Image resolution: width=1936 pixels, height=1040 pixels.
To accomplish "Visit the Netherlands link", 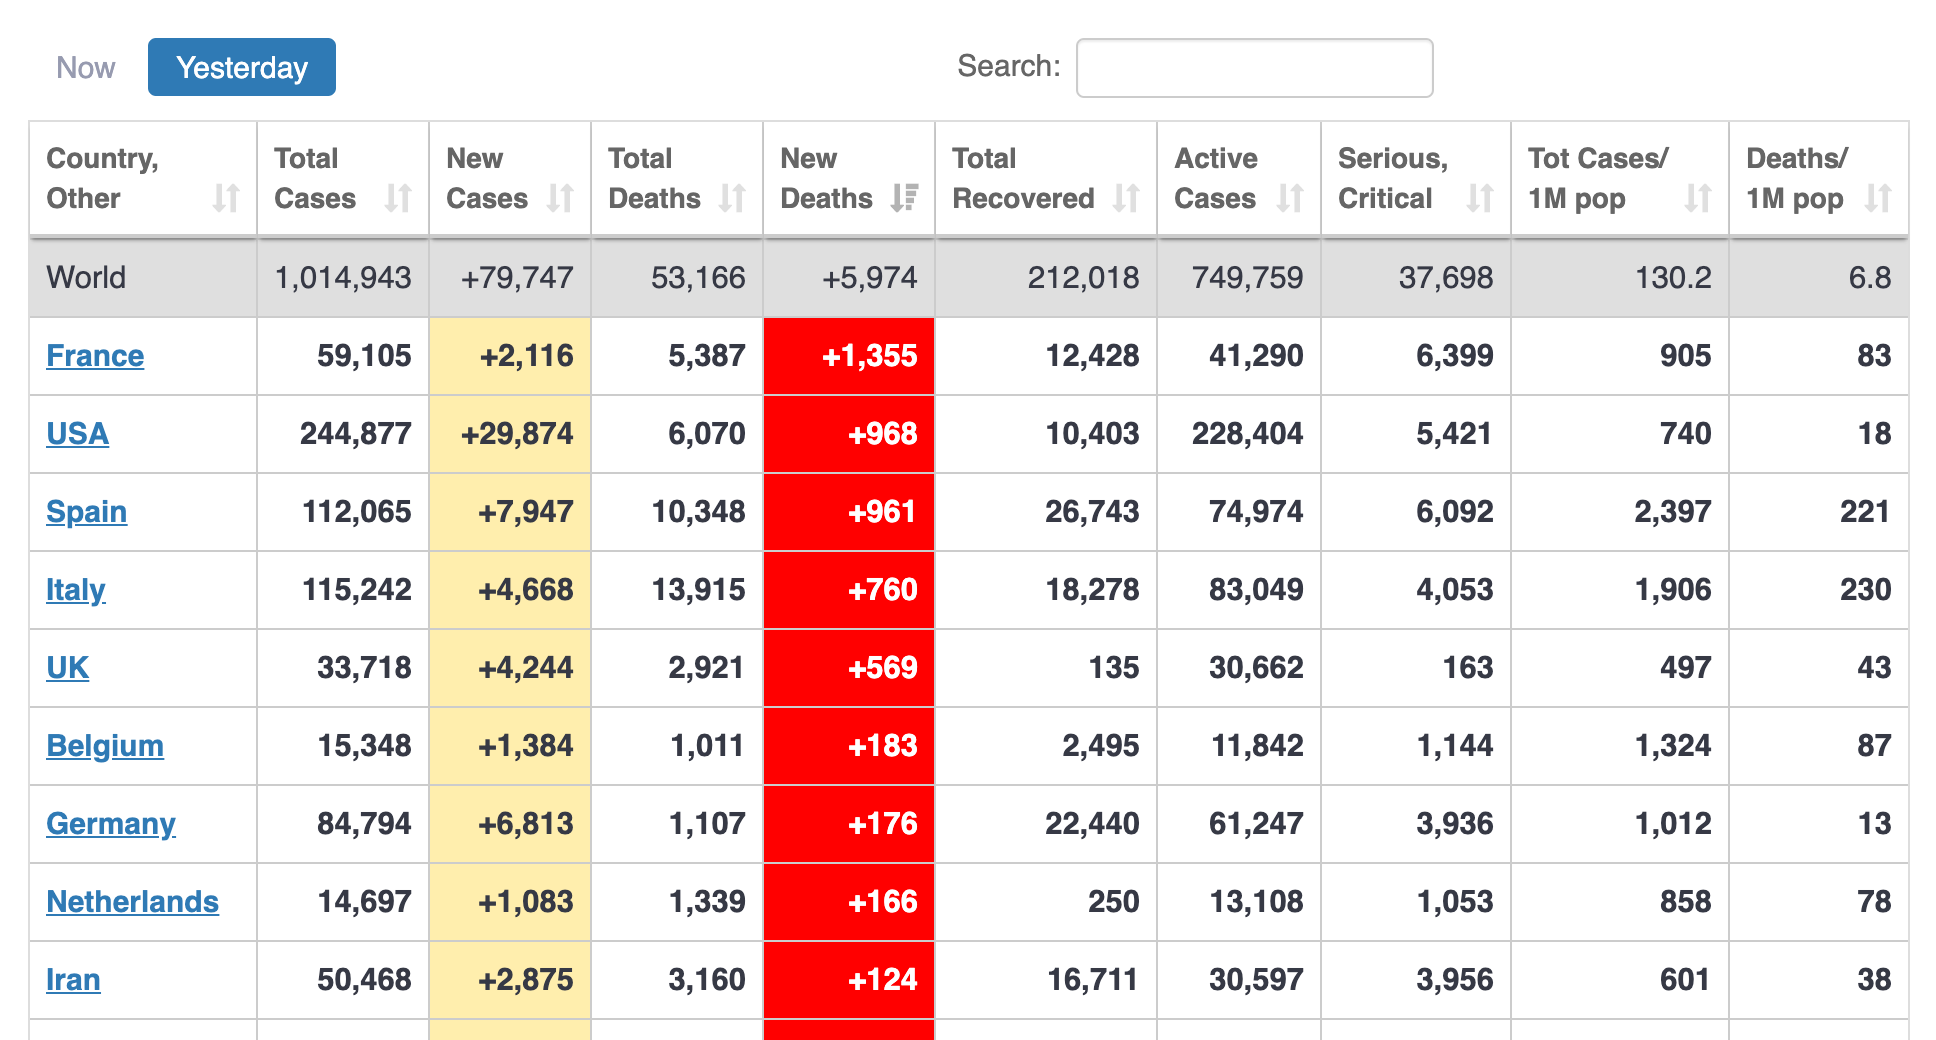I will (x=132, y=902).
